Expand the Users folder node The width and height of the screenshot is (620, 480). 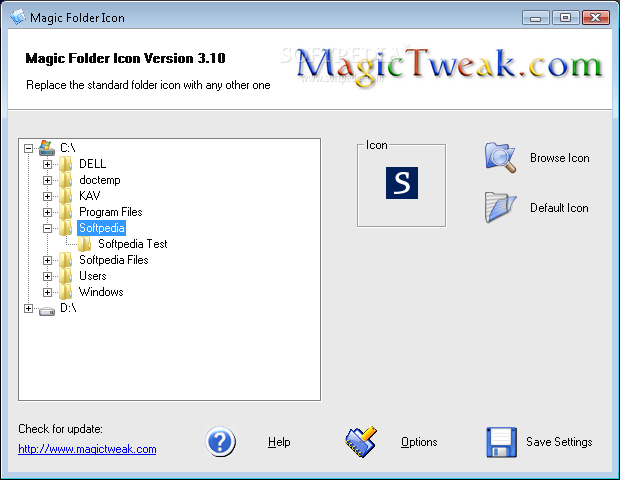pyautogui.click(x=47, y=276)
